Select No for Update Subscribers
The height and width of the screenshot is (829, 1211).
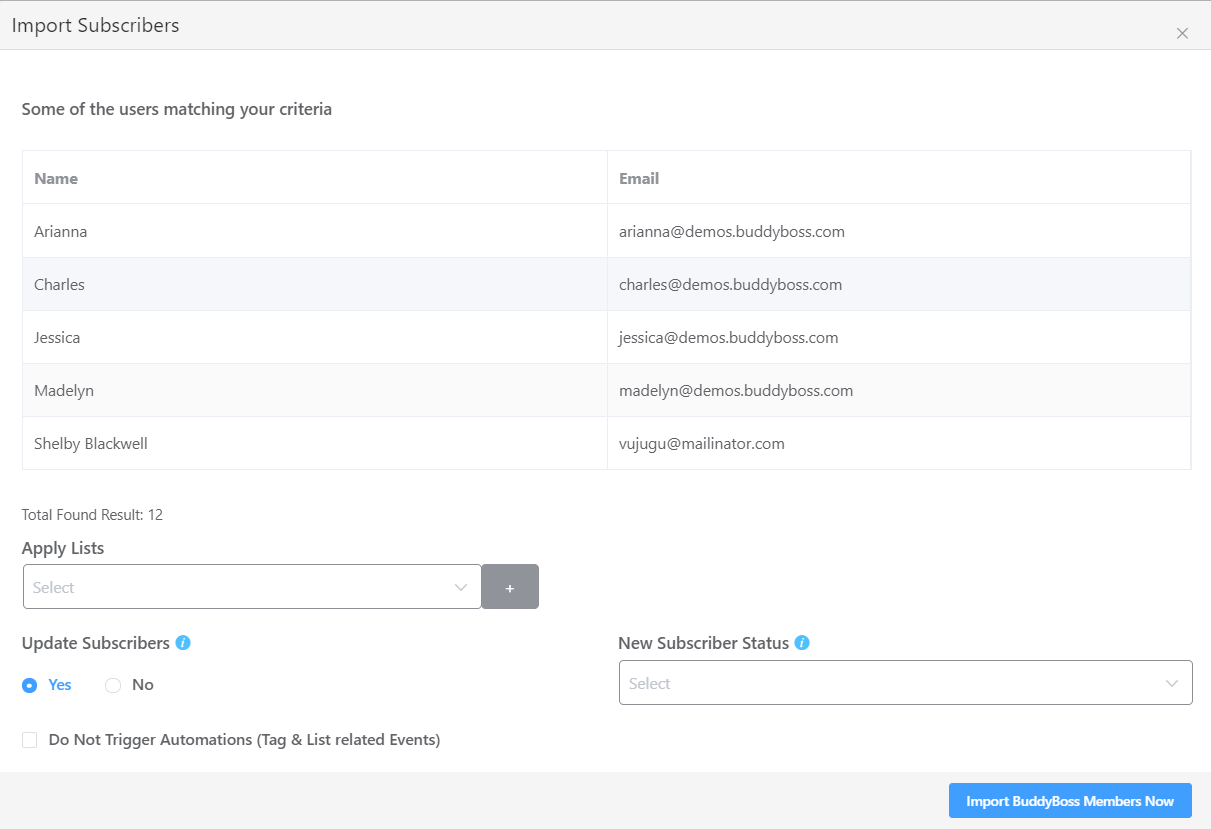(113, 685)
